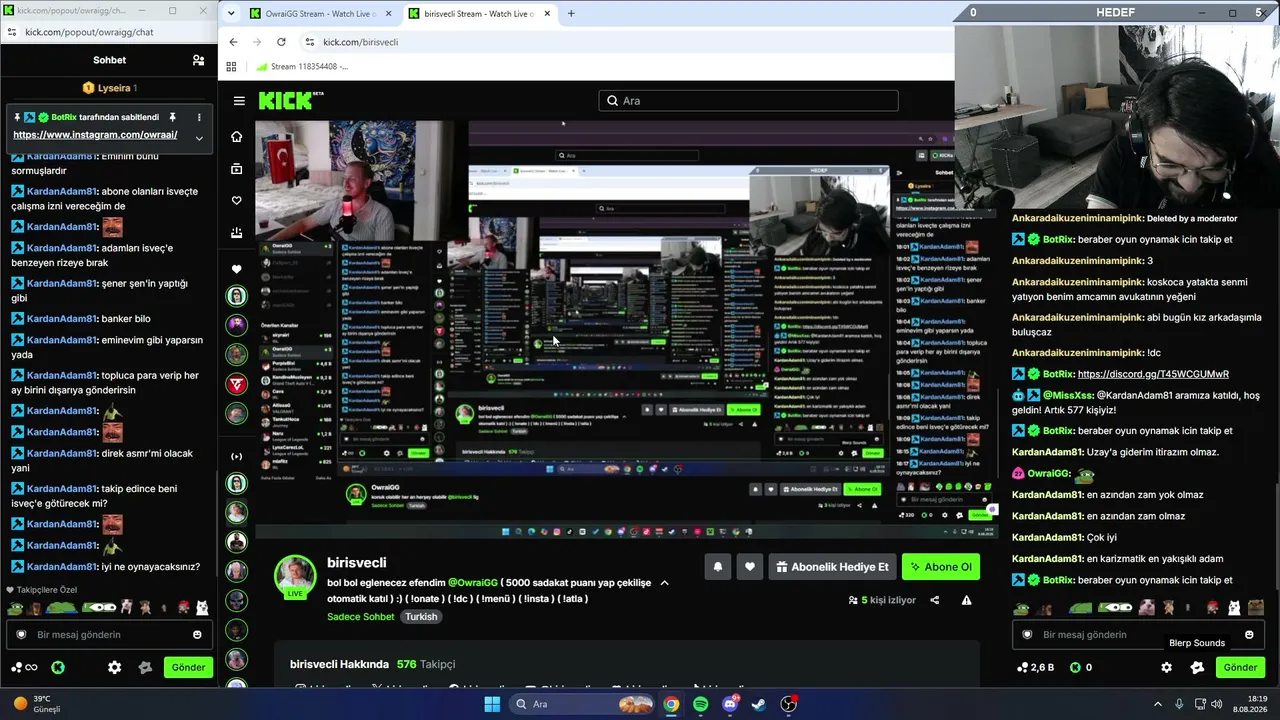Toggle notification bell for birisvecli
Viewport: 1280px width, 720px height.
pos(717,567)
